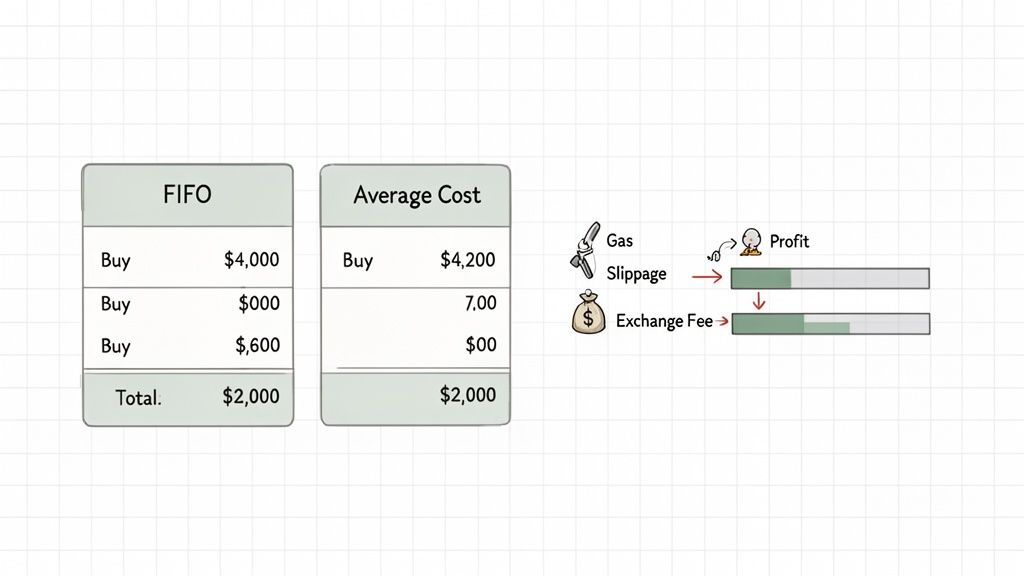
Task: Toggle the Average Cost table header
Action: pos(416,194)
